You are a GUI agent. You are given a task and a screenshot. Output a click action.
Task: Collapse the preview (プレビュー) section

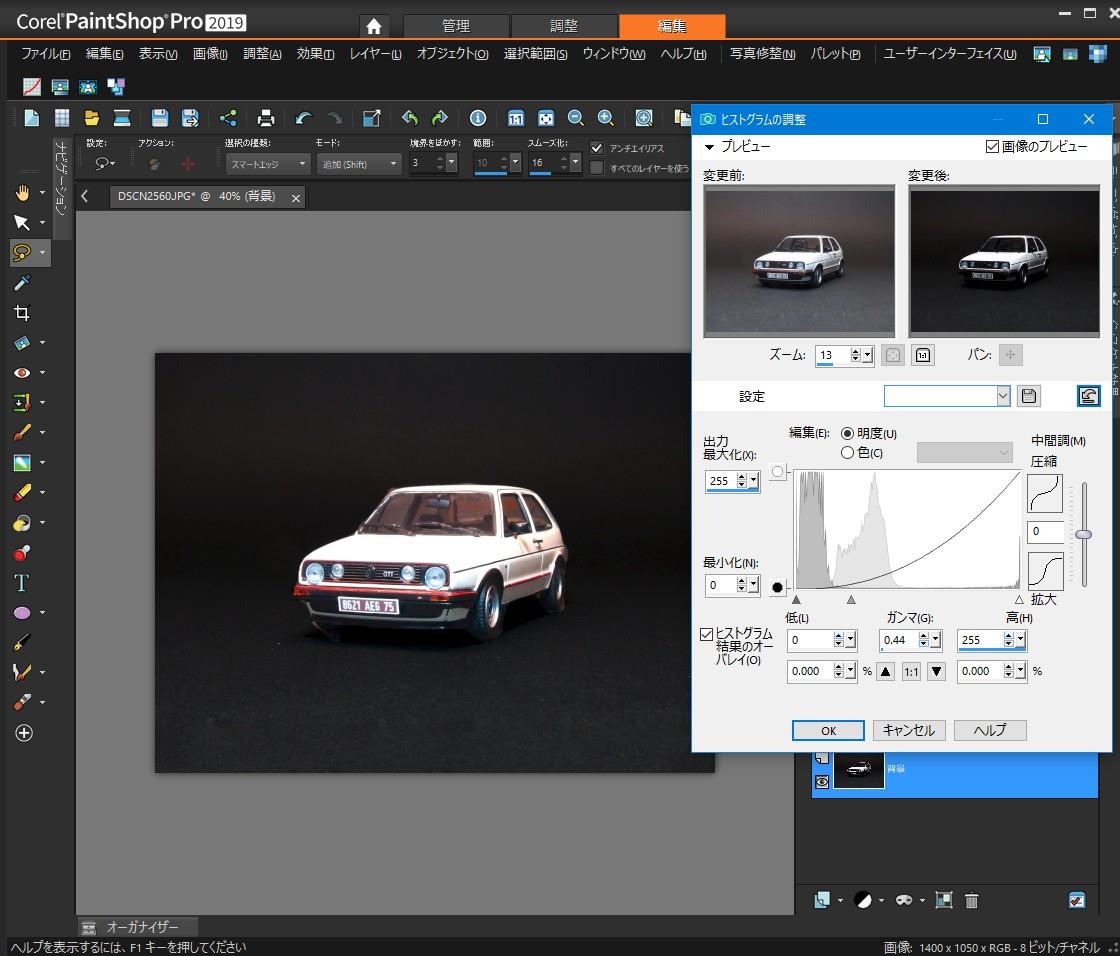click(x=709, y=147)
